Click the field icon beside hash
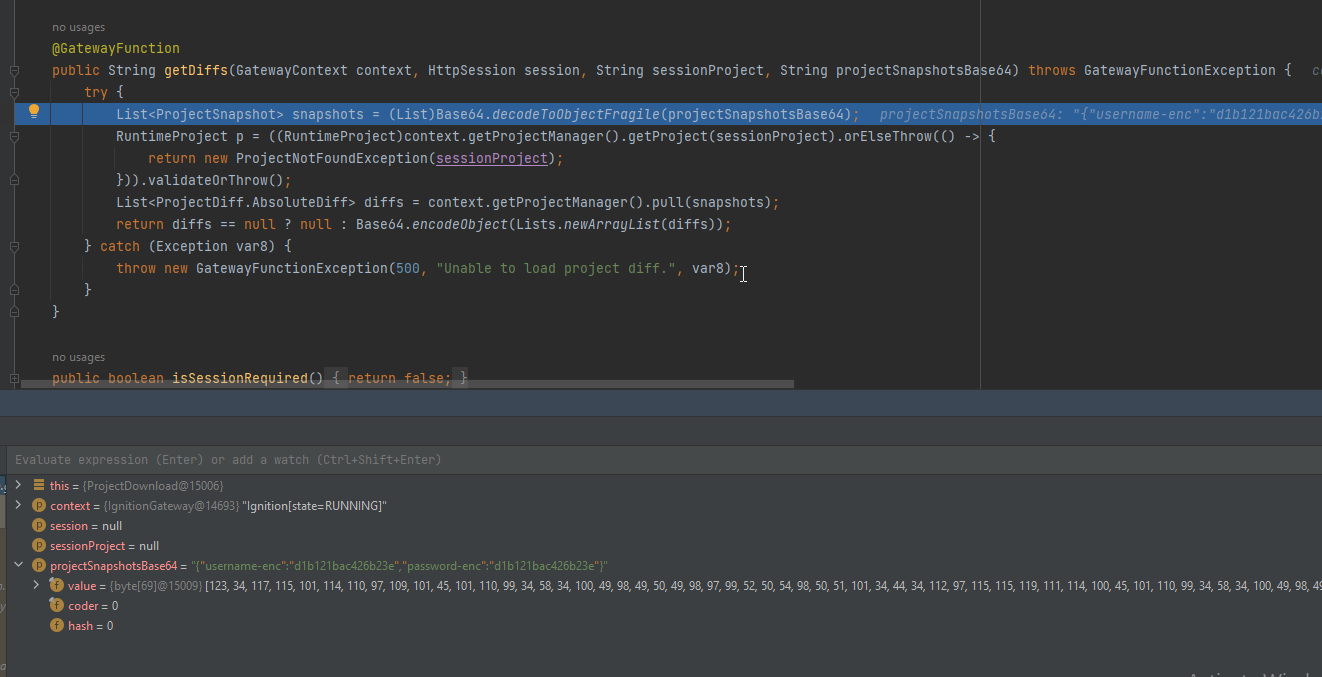1322x677 pixels. (57, 626)
